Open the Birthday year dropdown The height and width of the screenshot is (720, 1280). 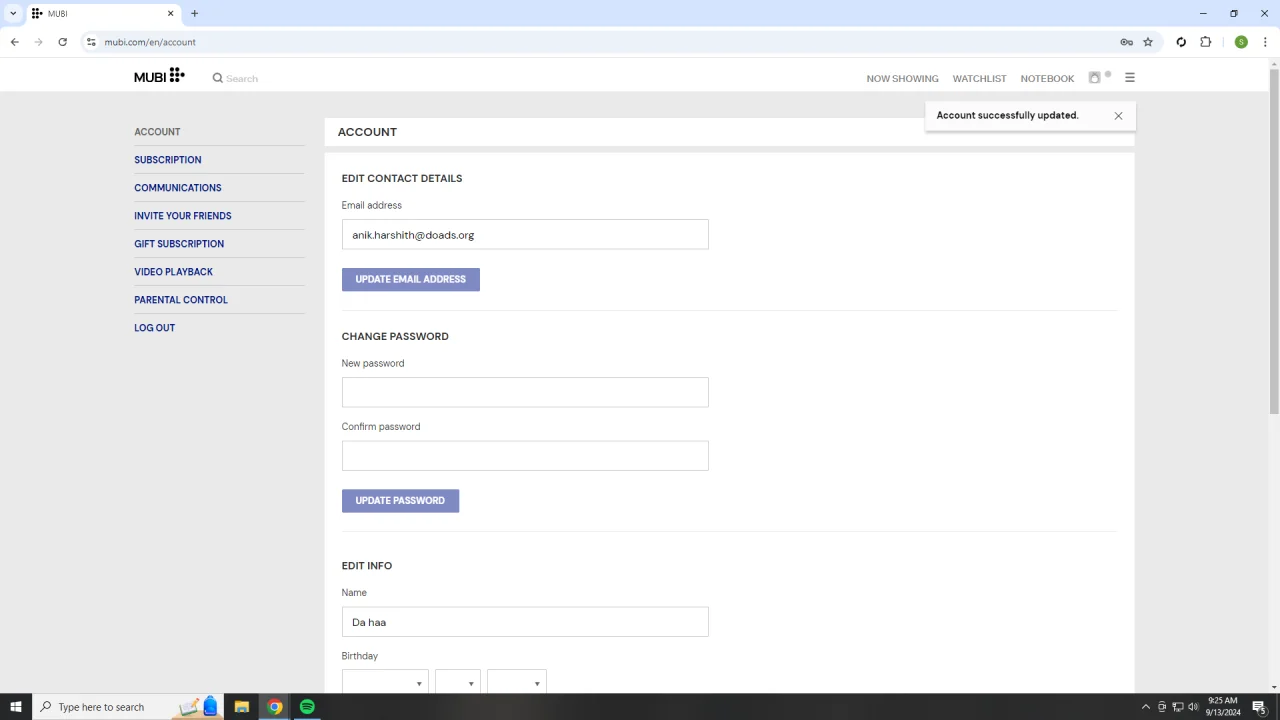click(517, 681)
